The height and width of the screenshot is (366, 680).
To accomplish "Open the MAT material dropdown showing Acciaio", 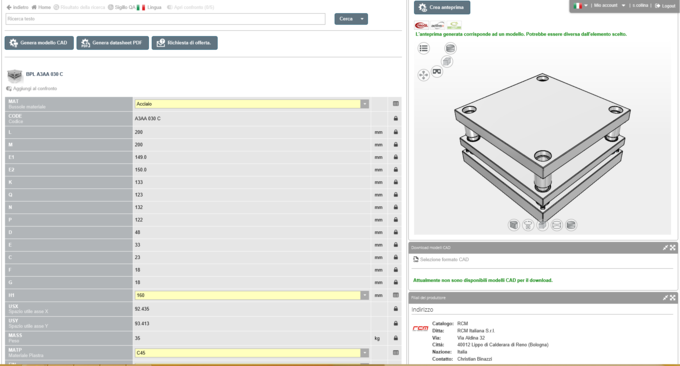I will [252, 104].
